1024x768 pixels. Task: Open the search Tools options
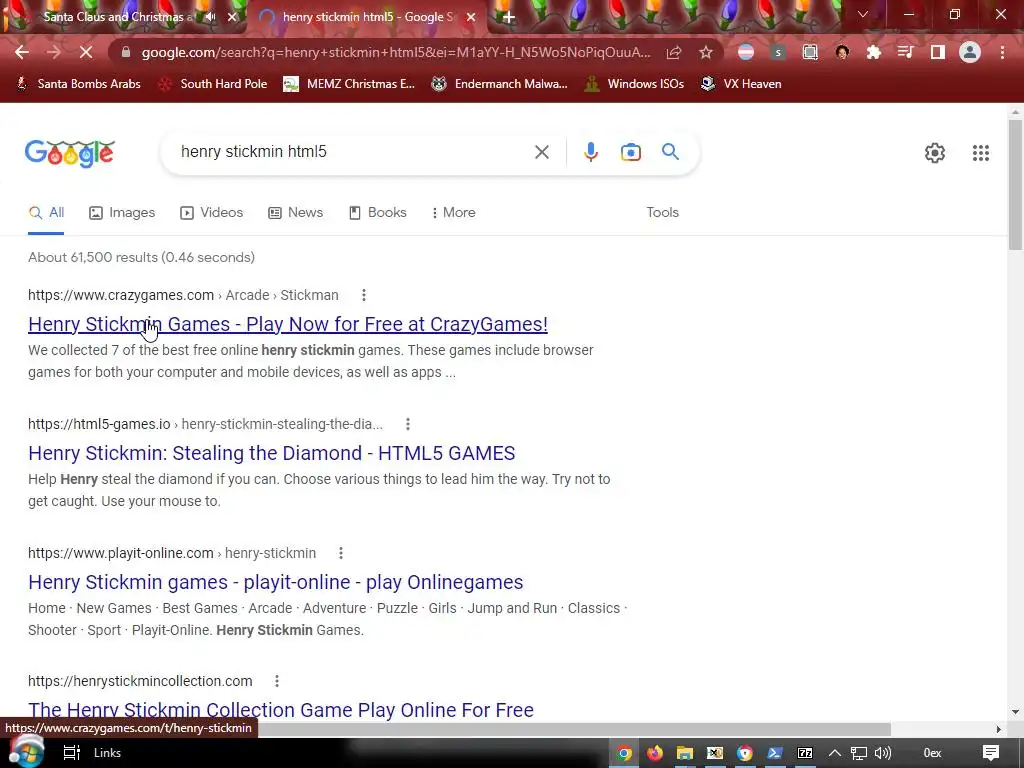click(662, 213)
